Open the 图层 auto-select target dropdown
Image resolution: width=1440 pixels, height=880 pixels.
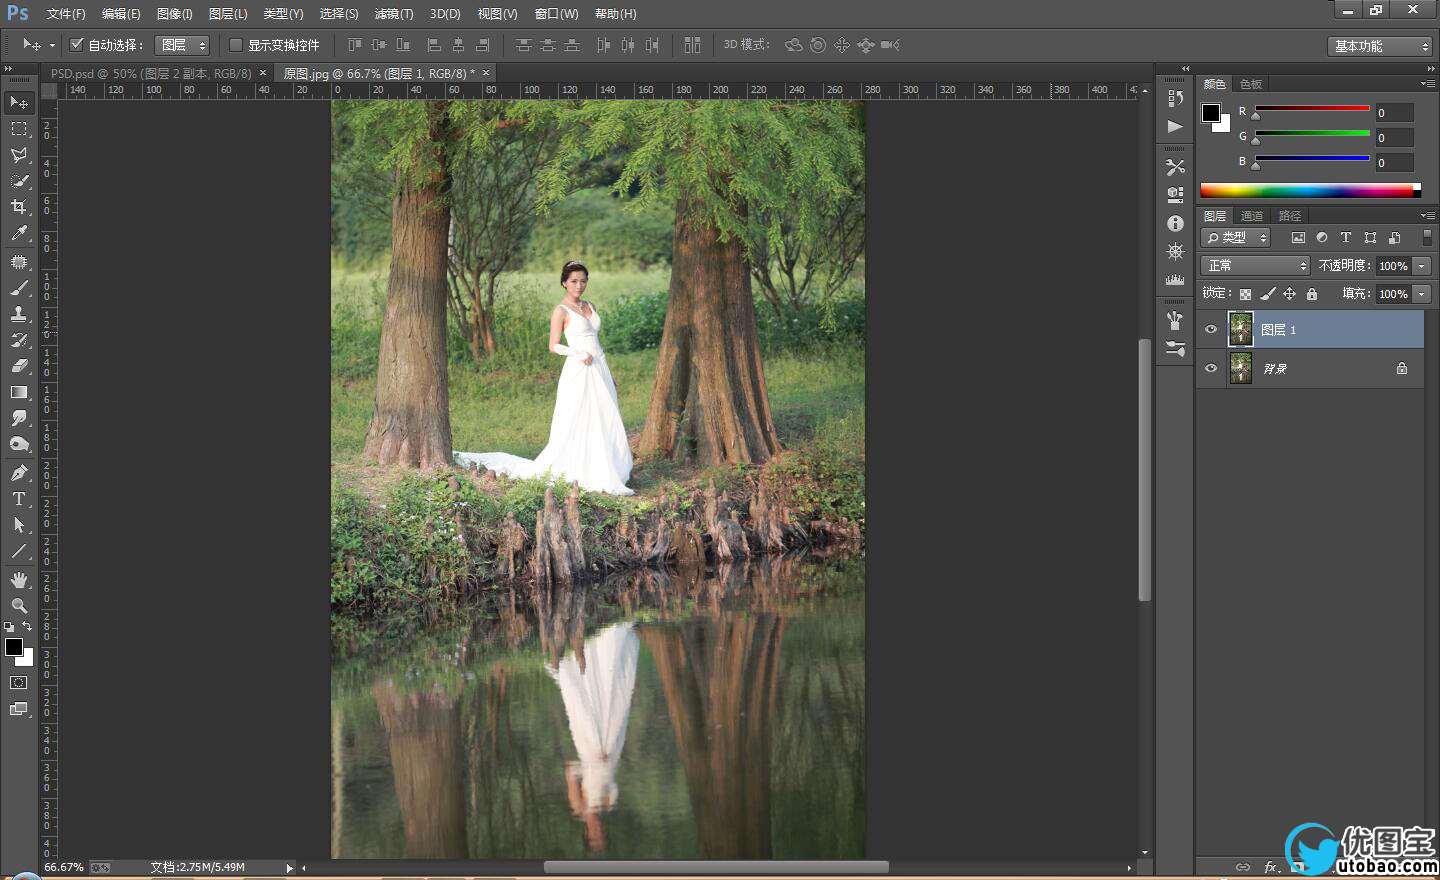coord(182,45)
